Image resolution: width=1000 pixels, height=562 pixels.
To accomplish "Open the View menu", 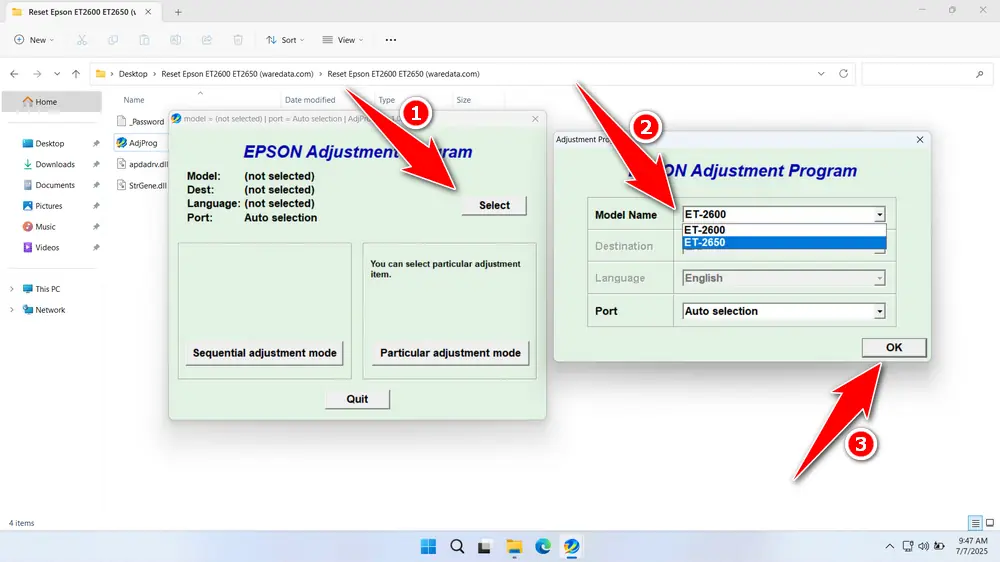I will tap(342, 40).
